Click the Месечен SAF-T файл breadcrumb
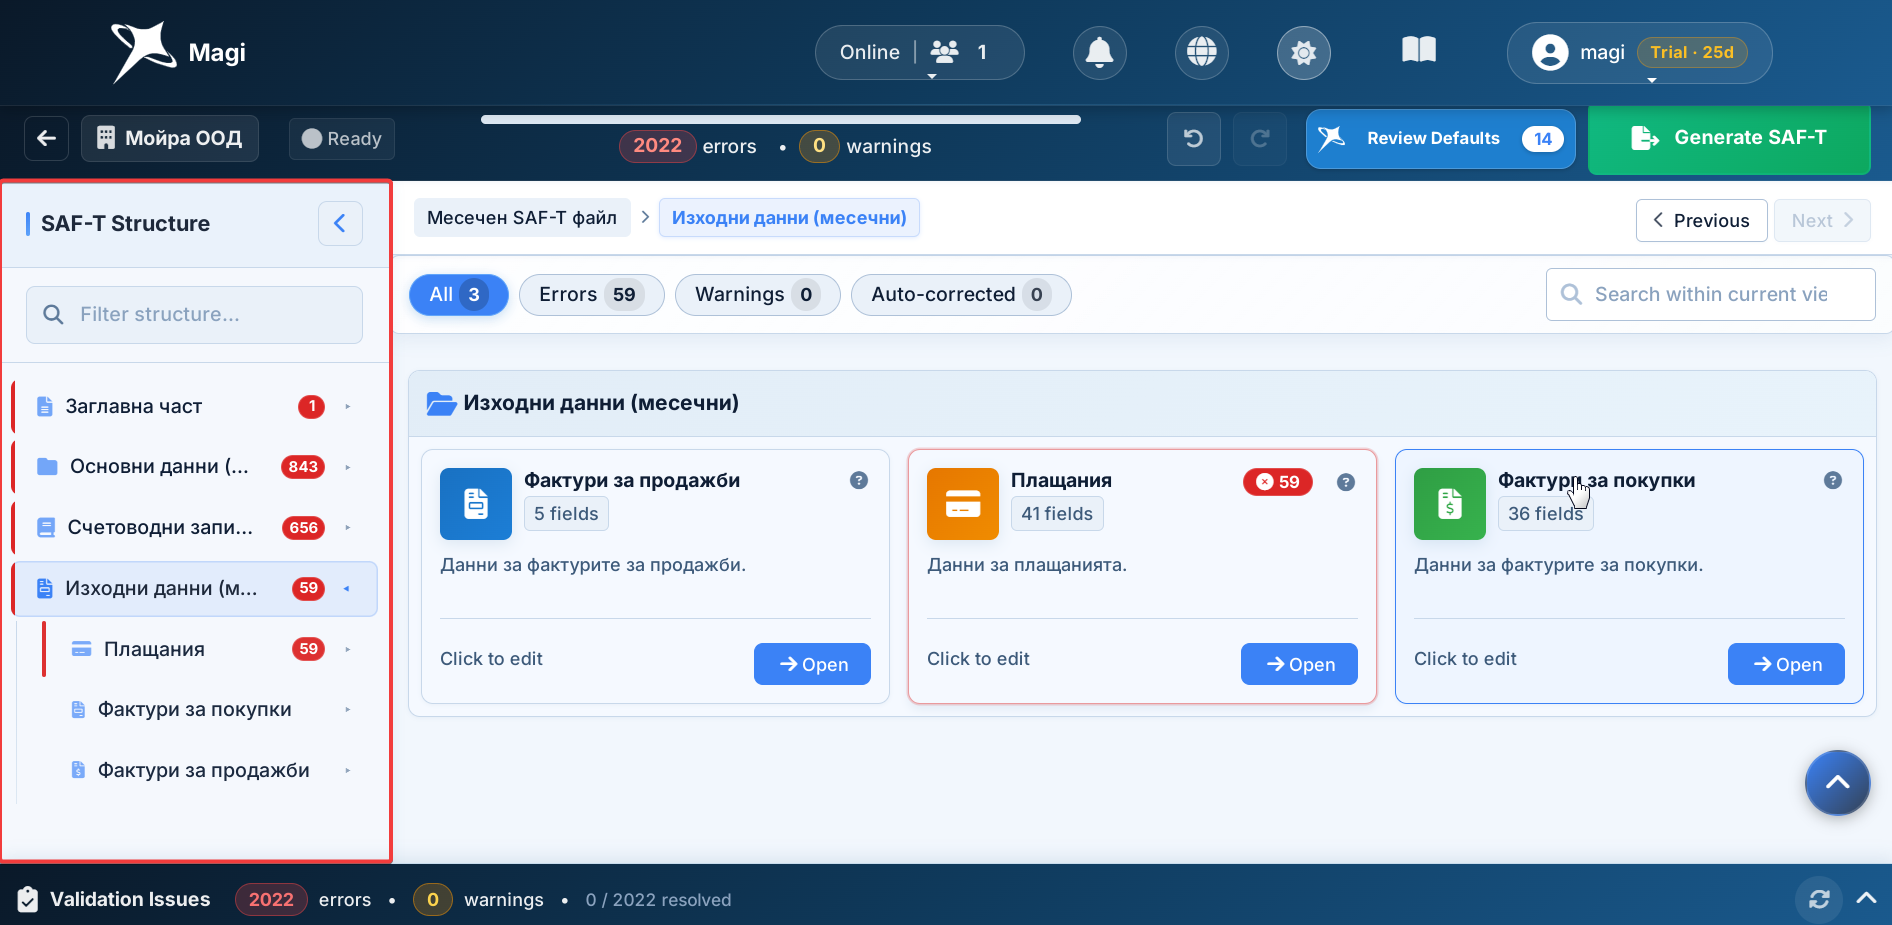This screenshot has height=925, width=1892. tap(522, 218)
